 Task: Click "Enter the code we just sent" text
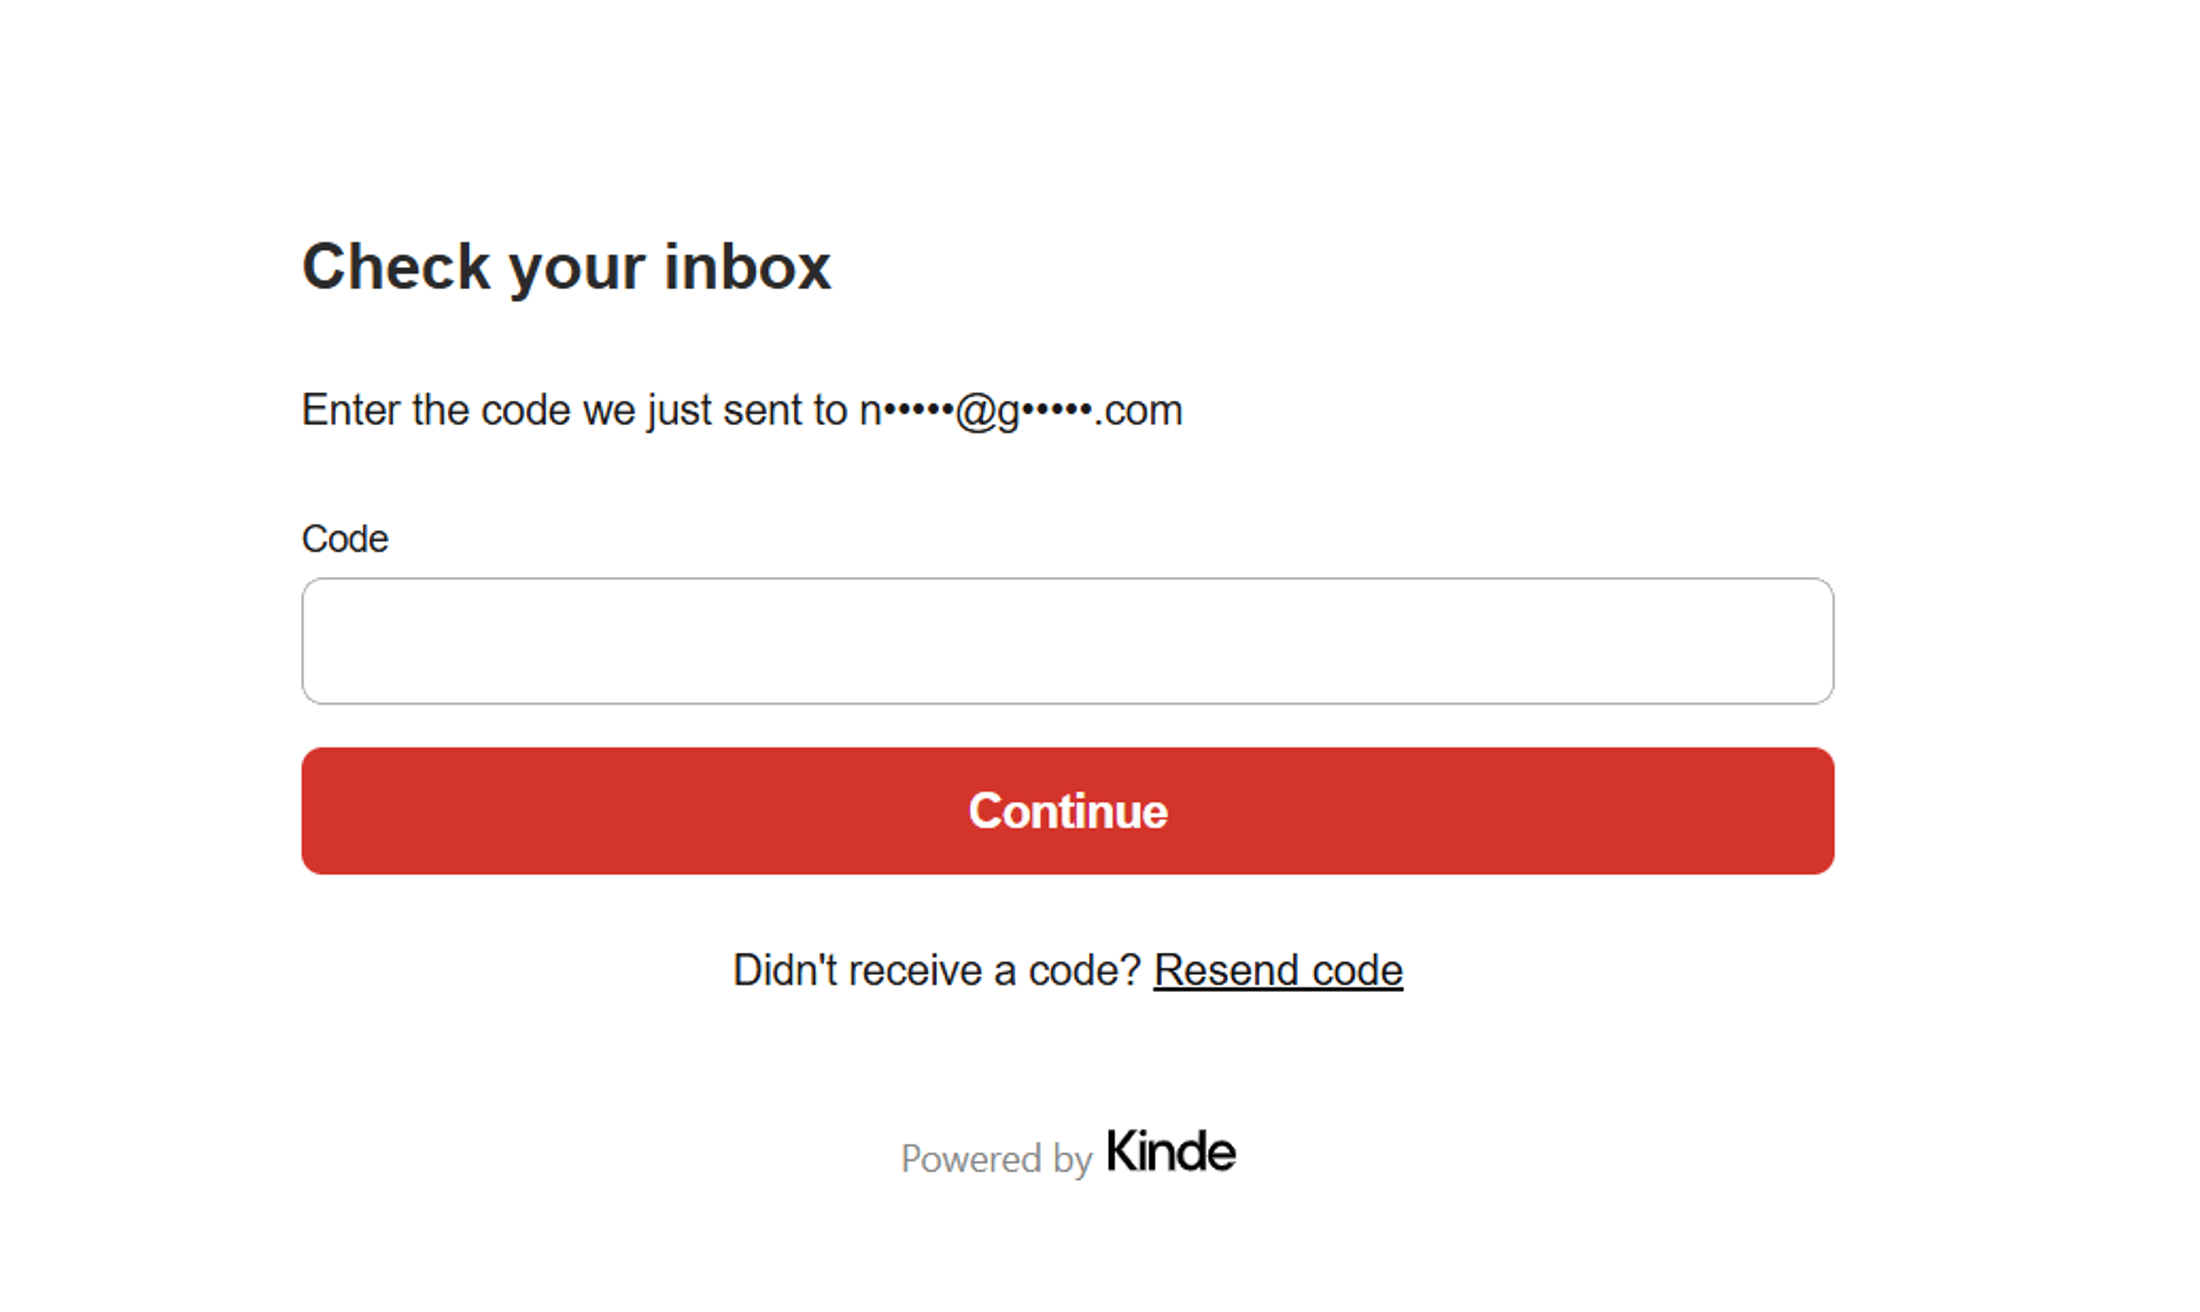(574, 410)
